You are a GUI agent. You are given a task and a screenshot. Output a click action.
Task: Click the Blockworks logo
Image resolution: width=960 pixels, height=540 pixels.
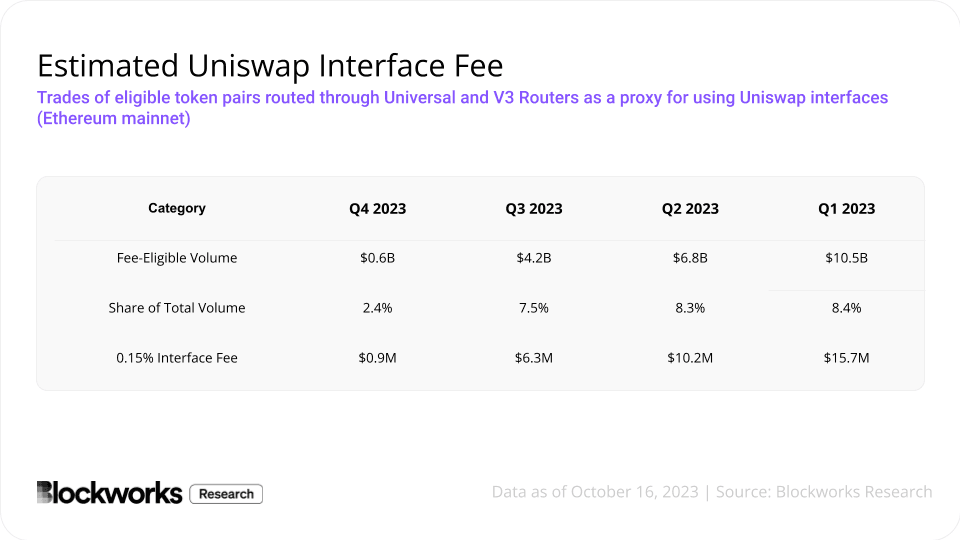[x=110, y=493]
